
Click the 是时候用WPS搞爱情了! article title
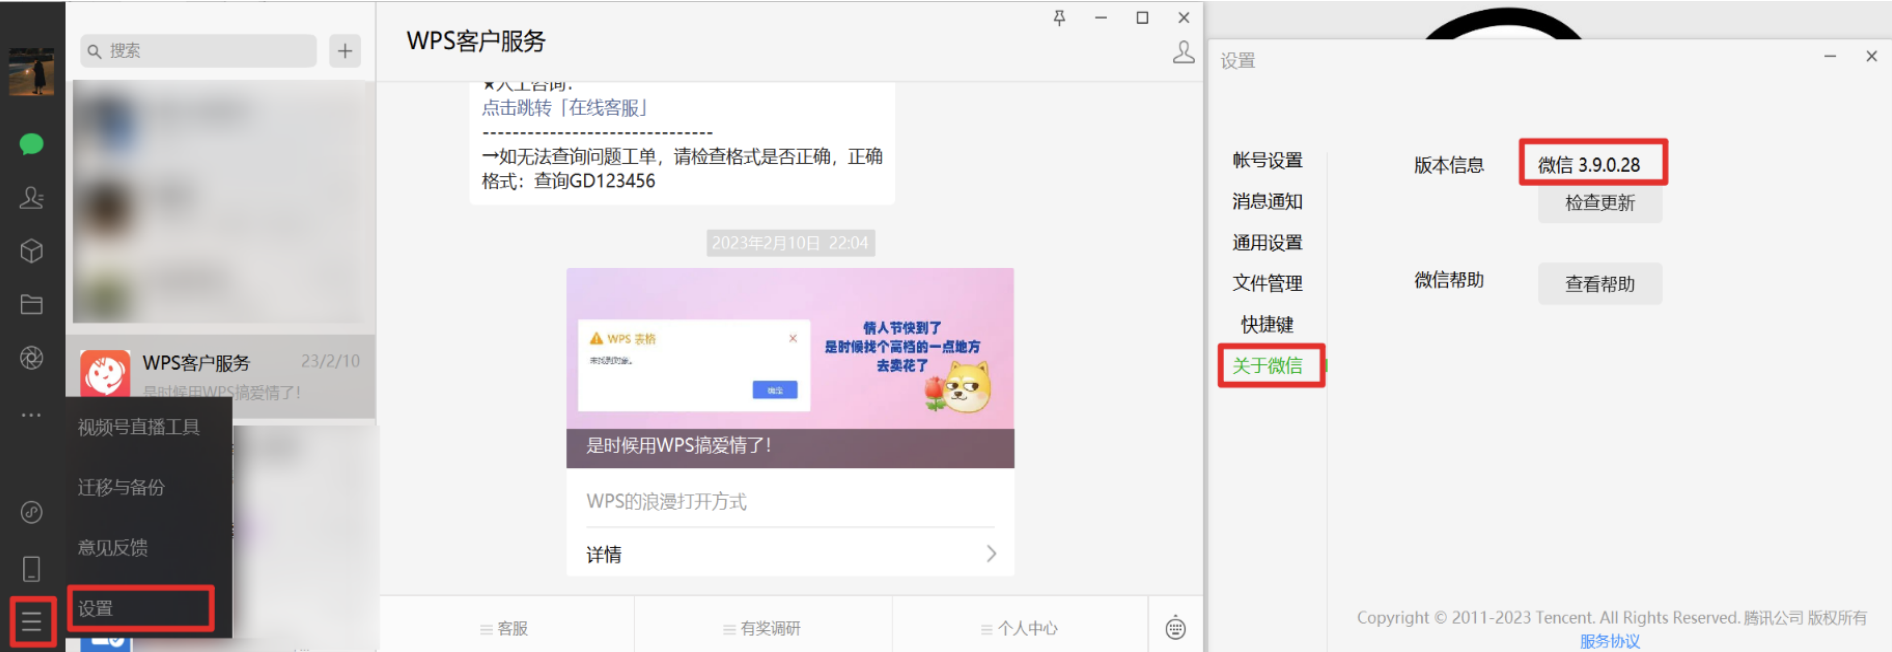[x=679, y=446]
